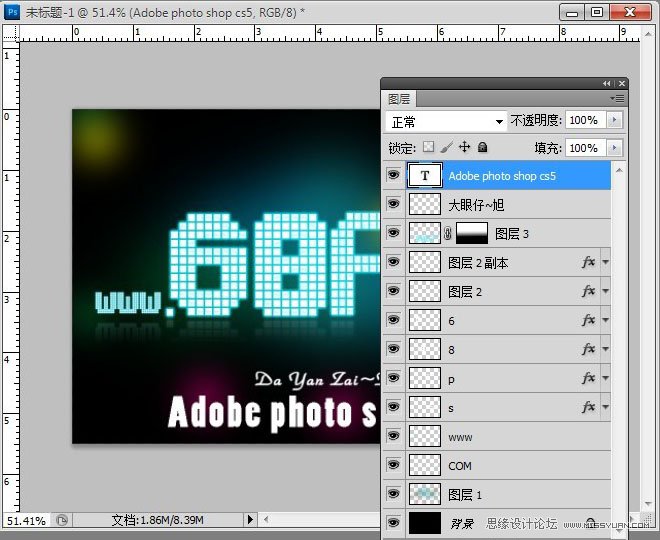
Task: Select the 图层 3 layer mask thumbnail
Action: coord(472,233)
